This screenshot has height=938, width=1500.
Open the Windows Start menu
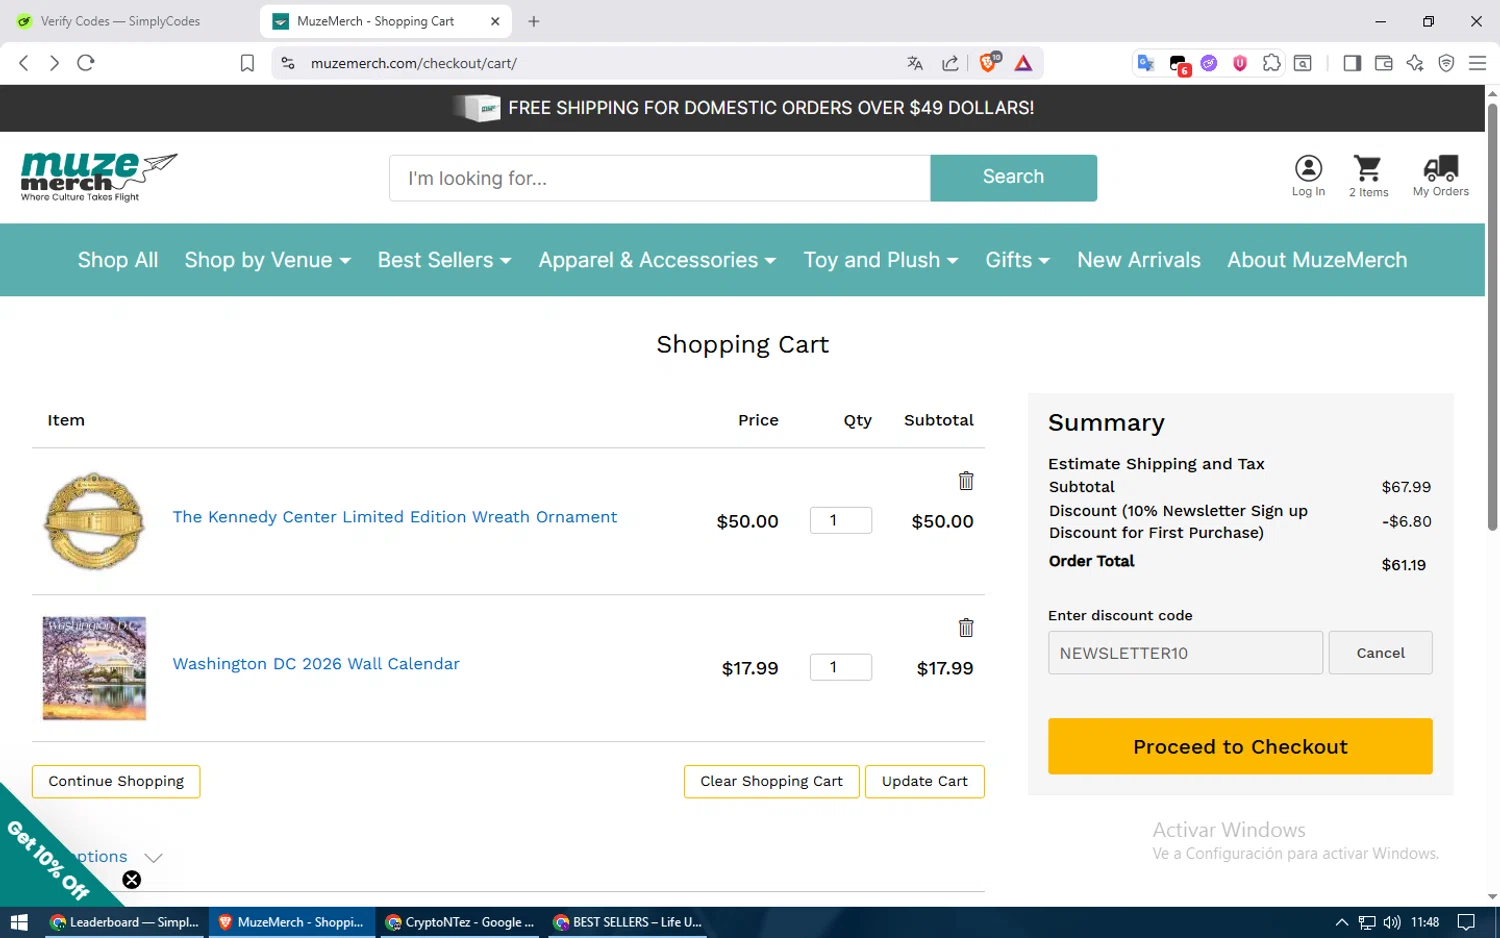point(19,922)
